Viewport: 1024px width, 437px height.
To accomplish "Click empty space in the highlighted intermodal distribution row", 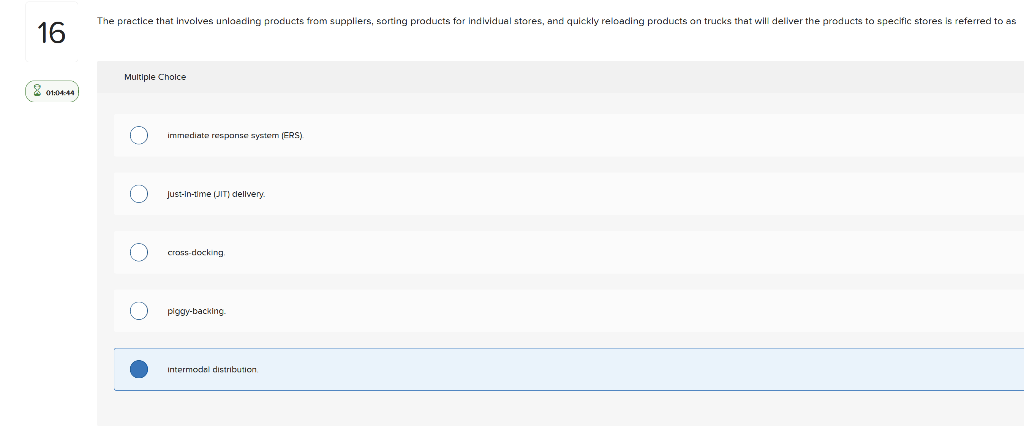I will 640,370.
